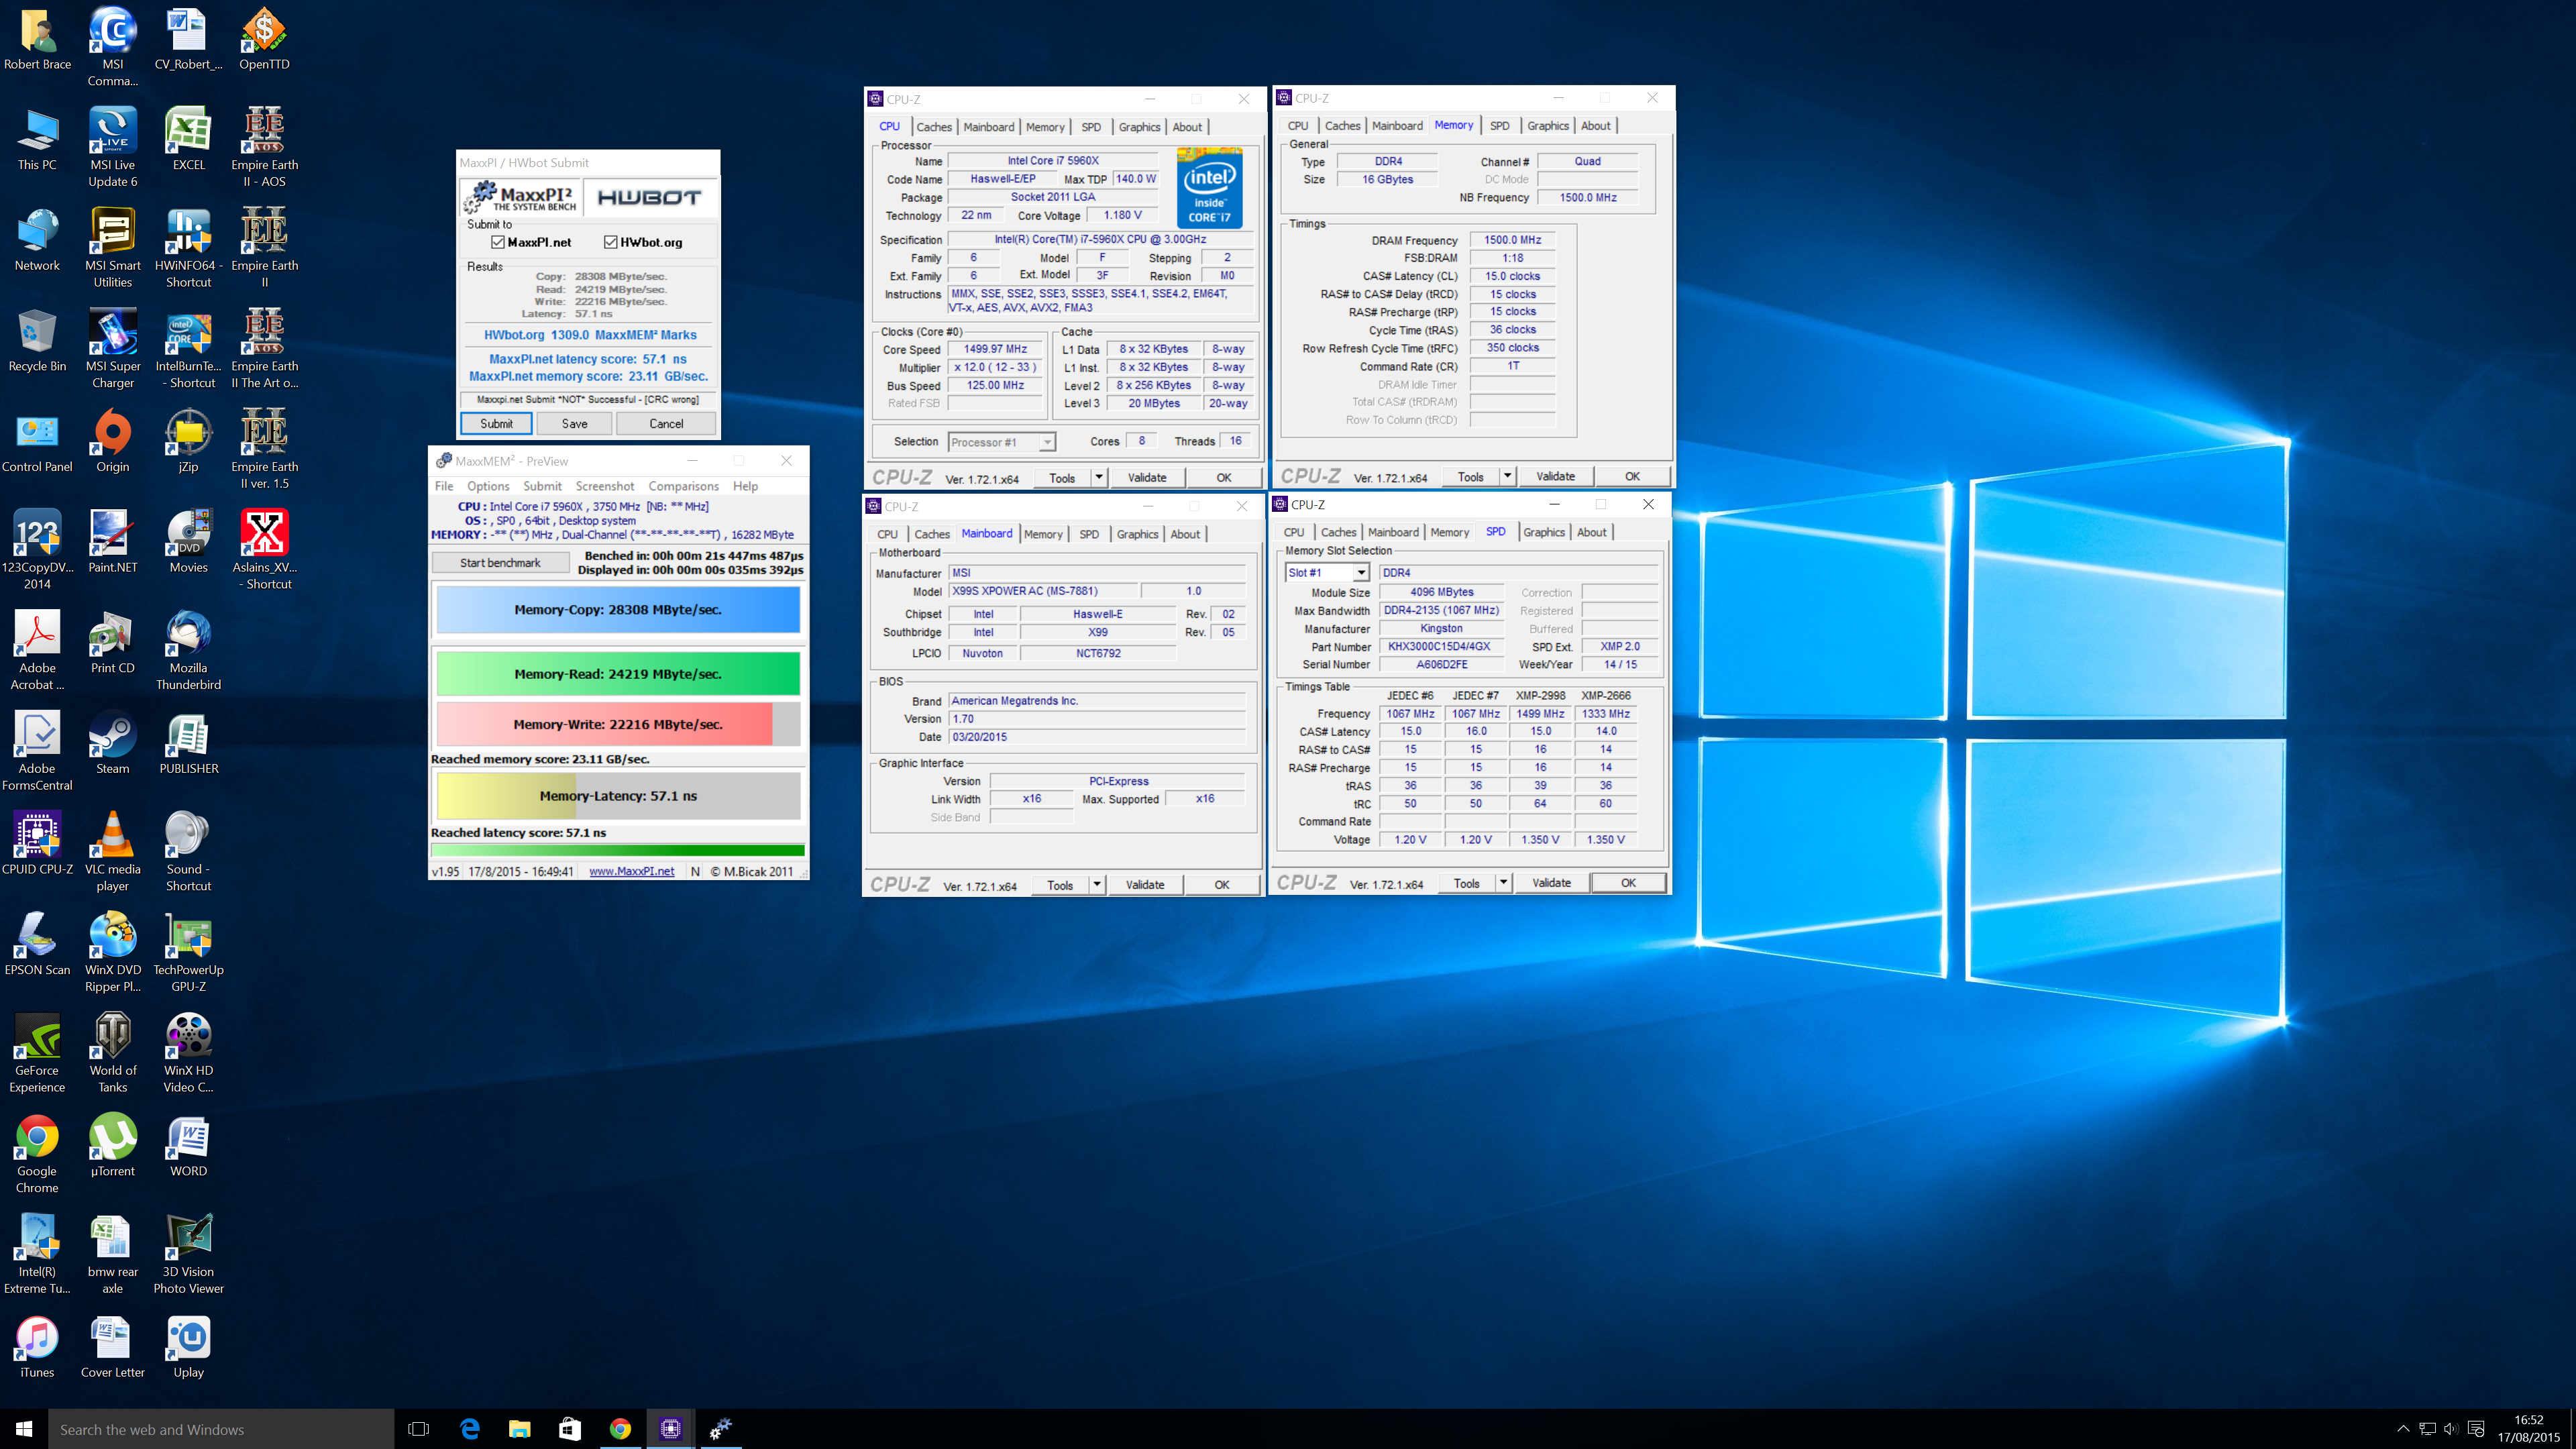This screenshot has width=2576, height=1449.
Task: Click the Search the web and Windows box
Action: (x=221, y=1429)
